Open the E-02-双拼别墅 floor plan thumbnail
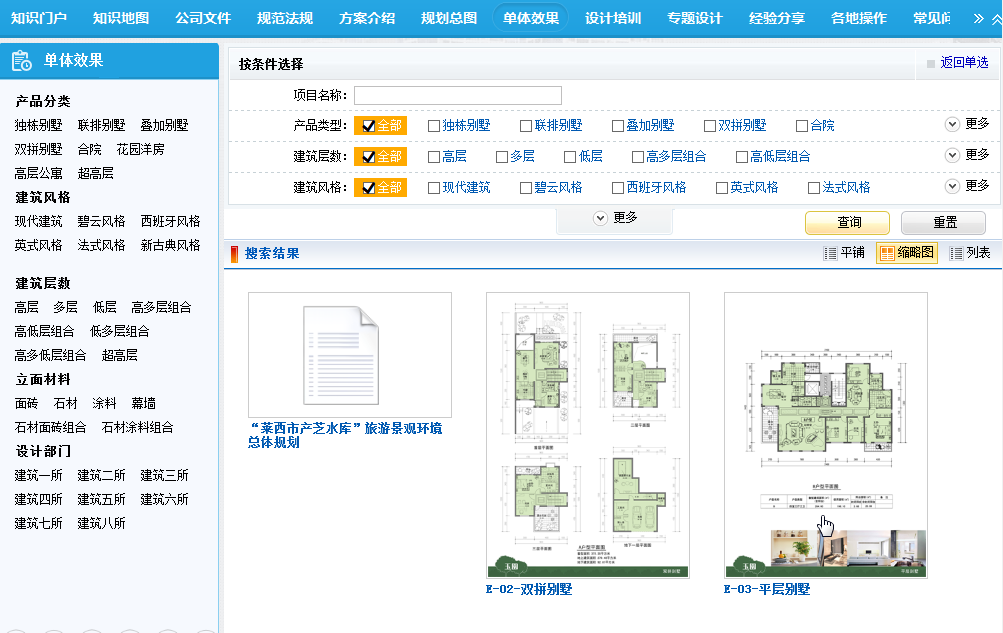The height and width of the screenshot is (633, 1003). click(587, 435)
